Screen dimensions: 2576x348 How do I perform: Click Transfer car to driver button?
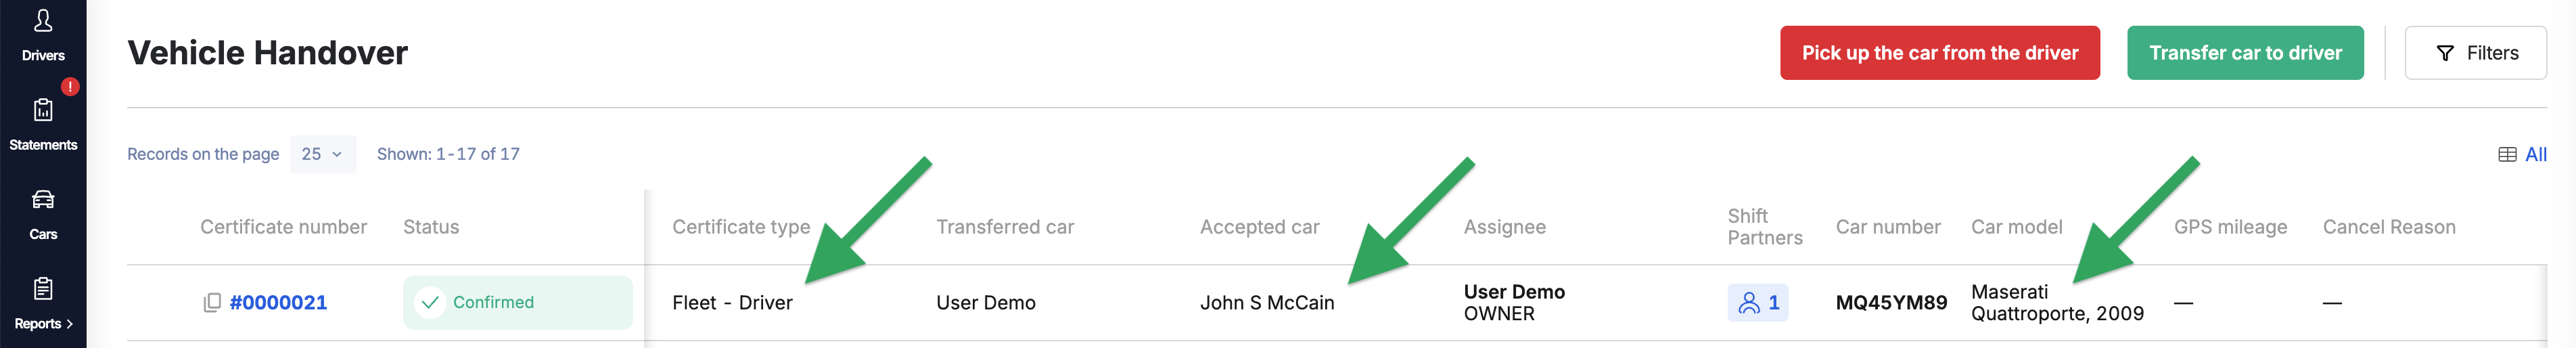coord(2245,53)
